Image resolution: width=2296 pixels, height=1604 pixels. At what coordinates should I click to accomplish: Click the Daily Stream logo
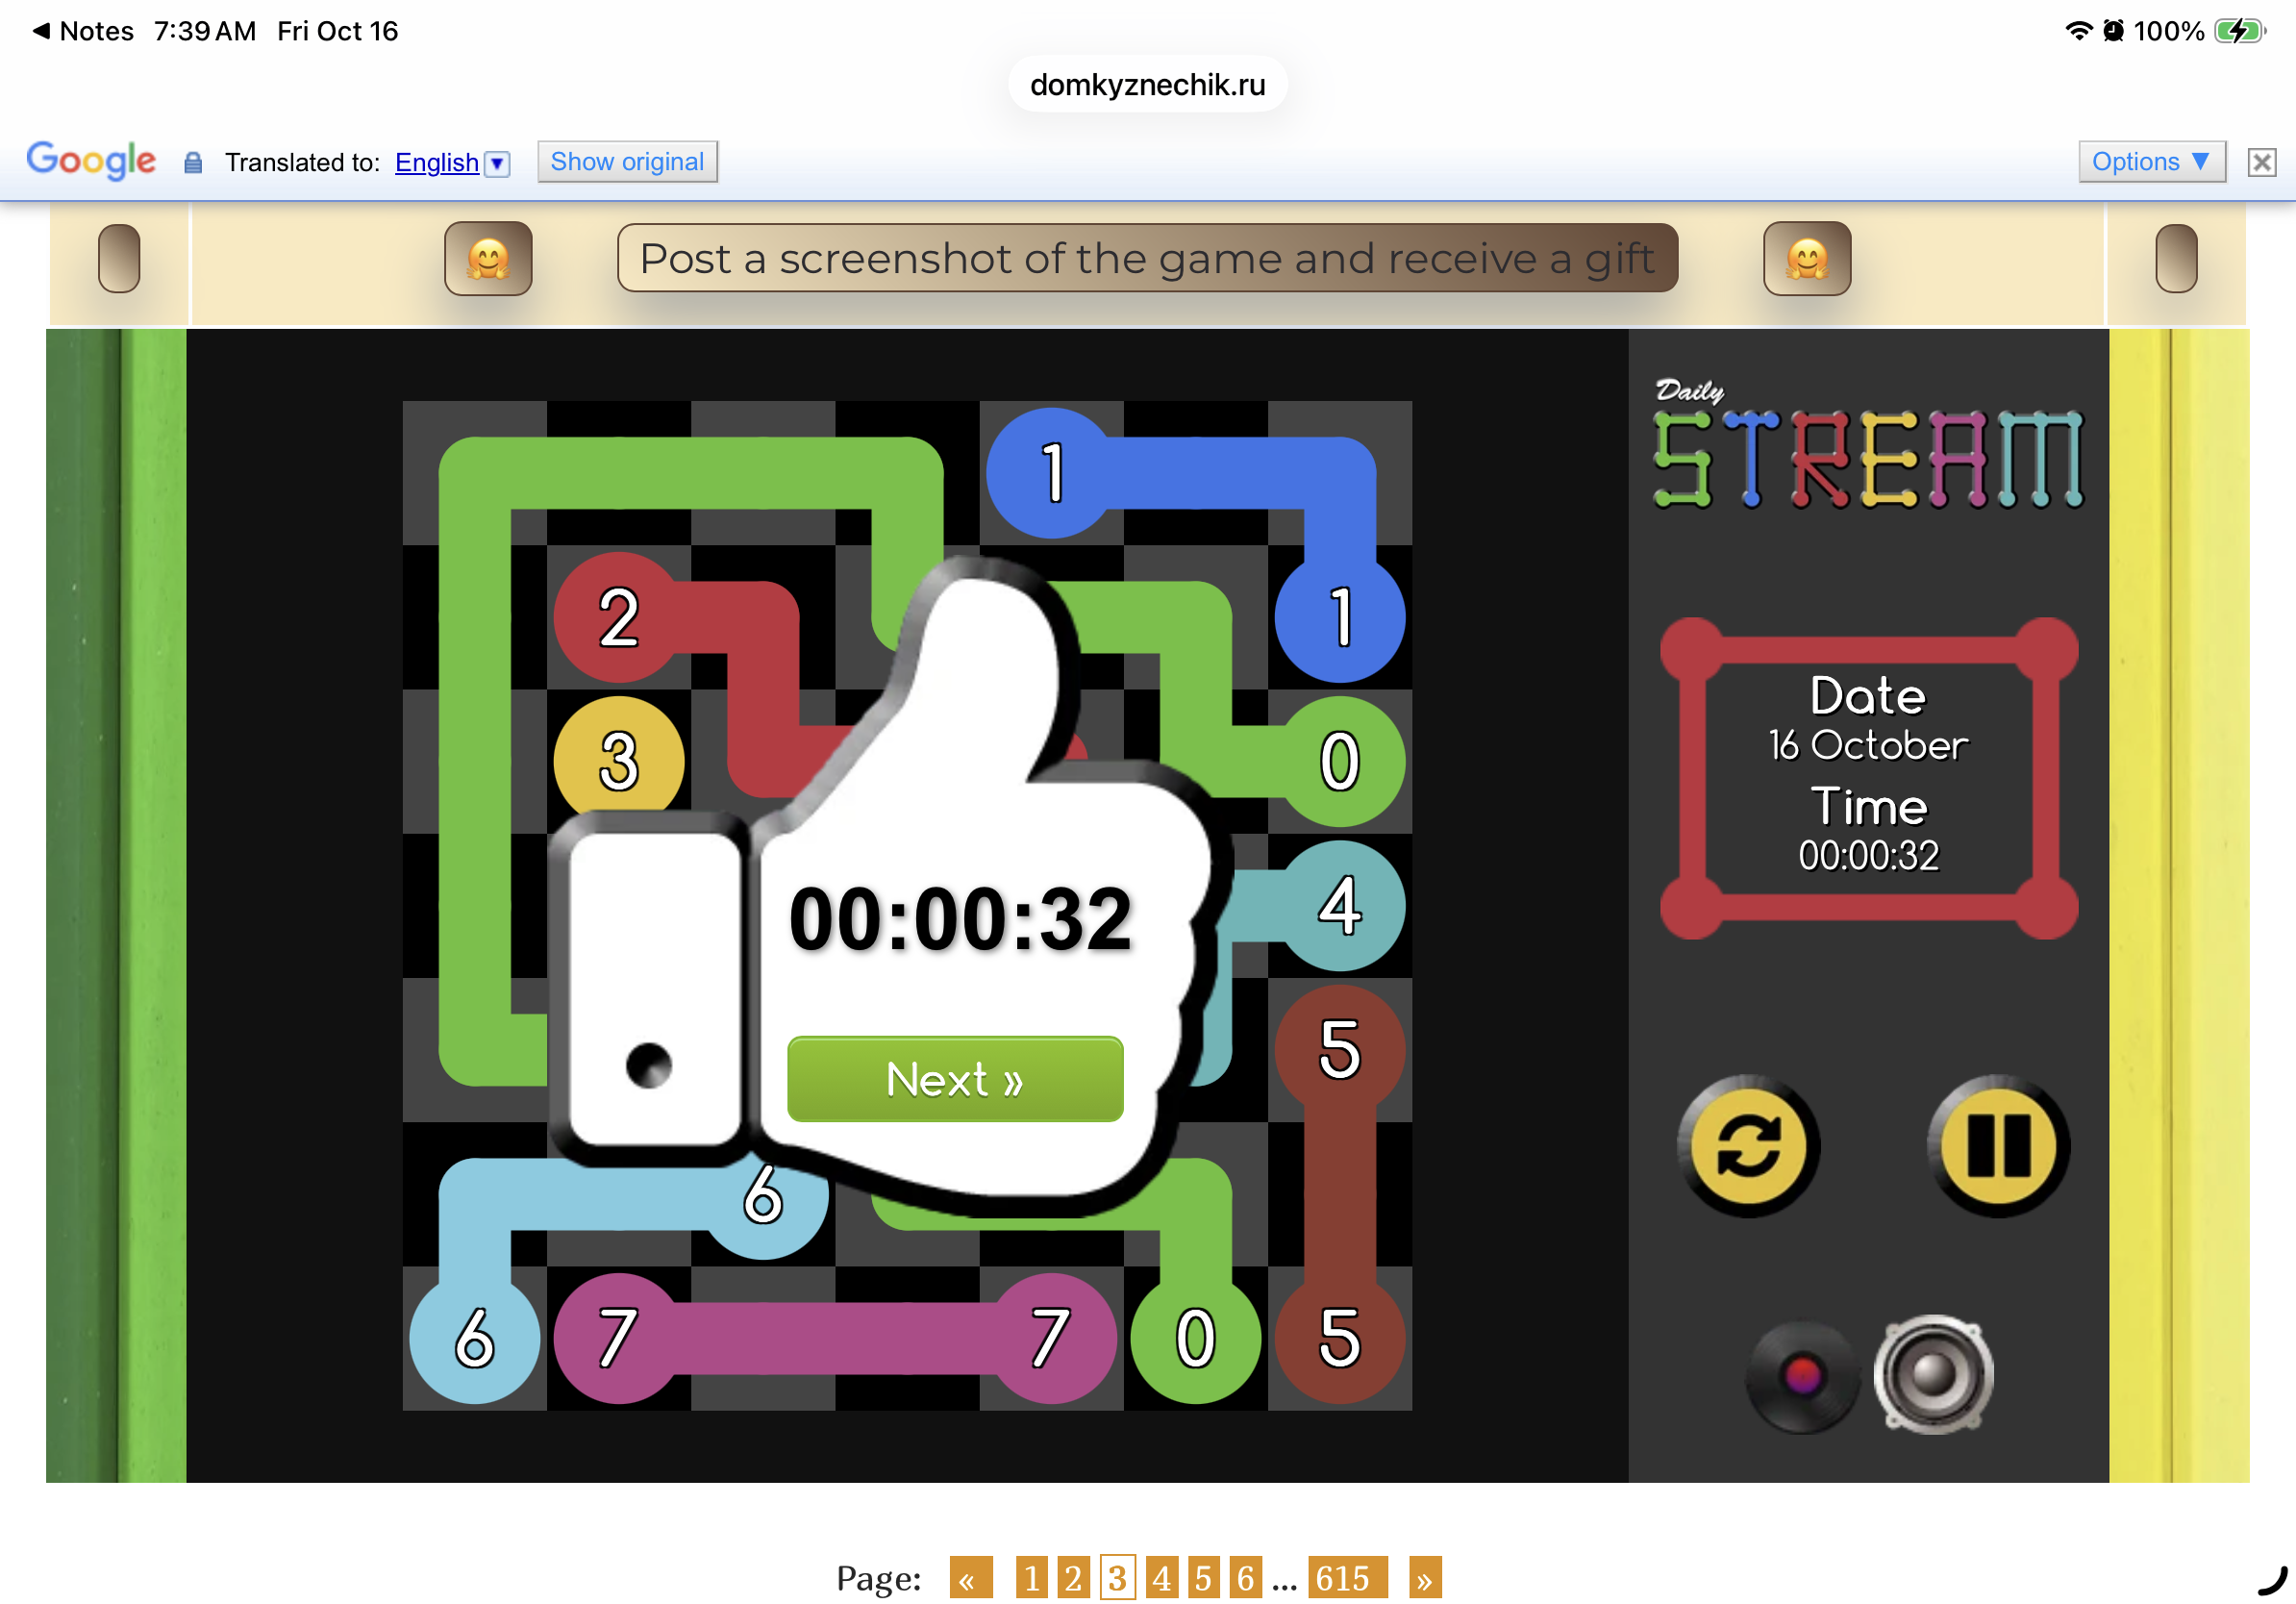1867,445
